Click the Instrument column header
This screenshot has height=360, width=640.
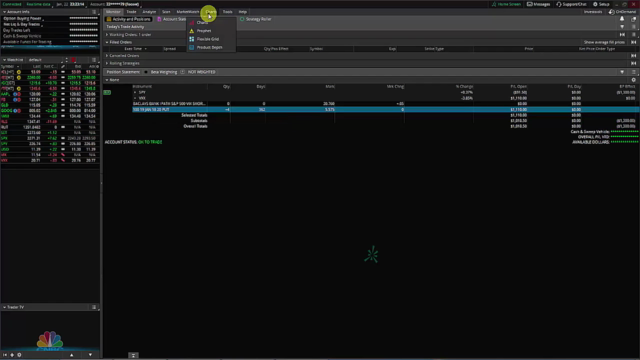142,87
